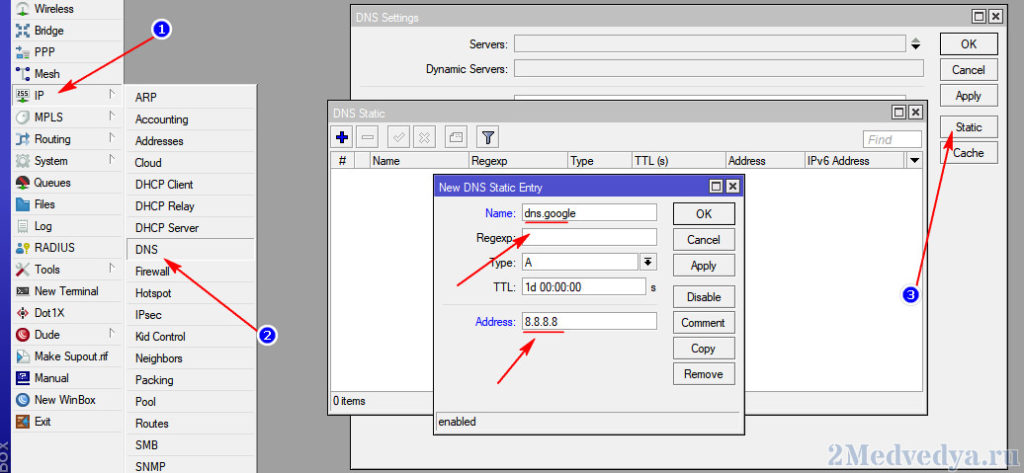Click the Files folder icon in the sidebar
This screenshot has height=473, width=1024.
[23, 204]
